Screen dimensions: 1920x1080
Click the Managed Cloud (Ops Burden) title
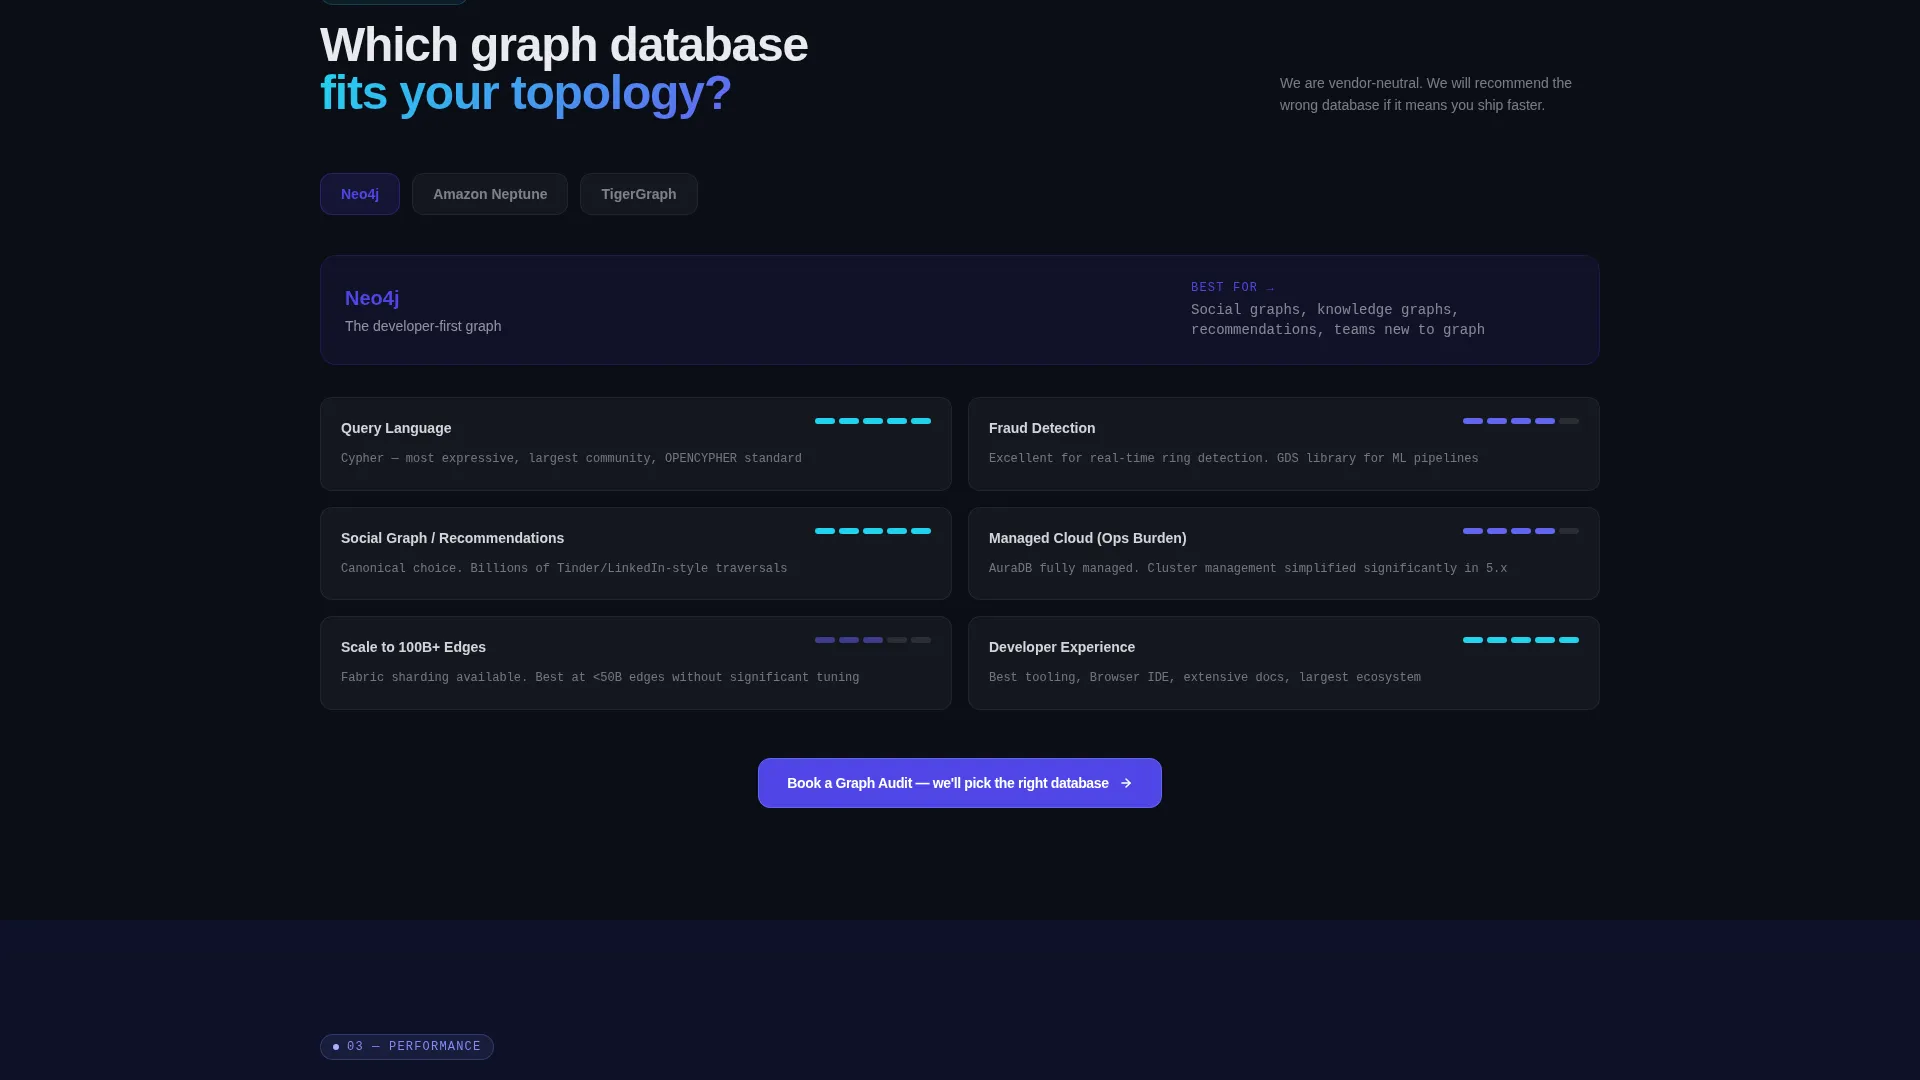tap(1088, 538)
